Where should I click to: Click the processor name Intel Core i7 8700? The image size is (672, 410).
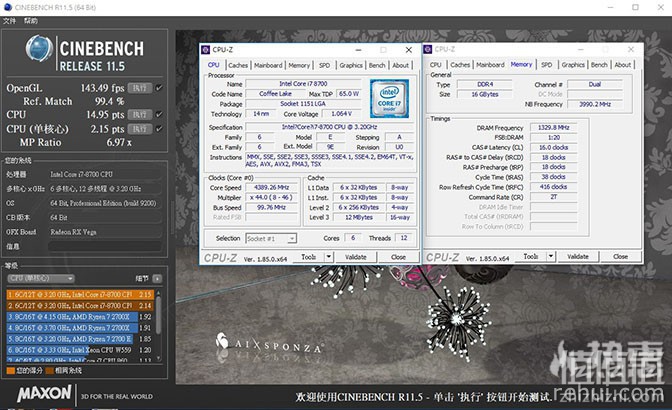(x=303, y=84)
